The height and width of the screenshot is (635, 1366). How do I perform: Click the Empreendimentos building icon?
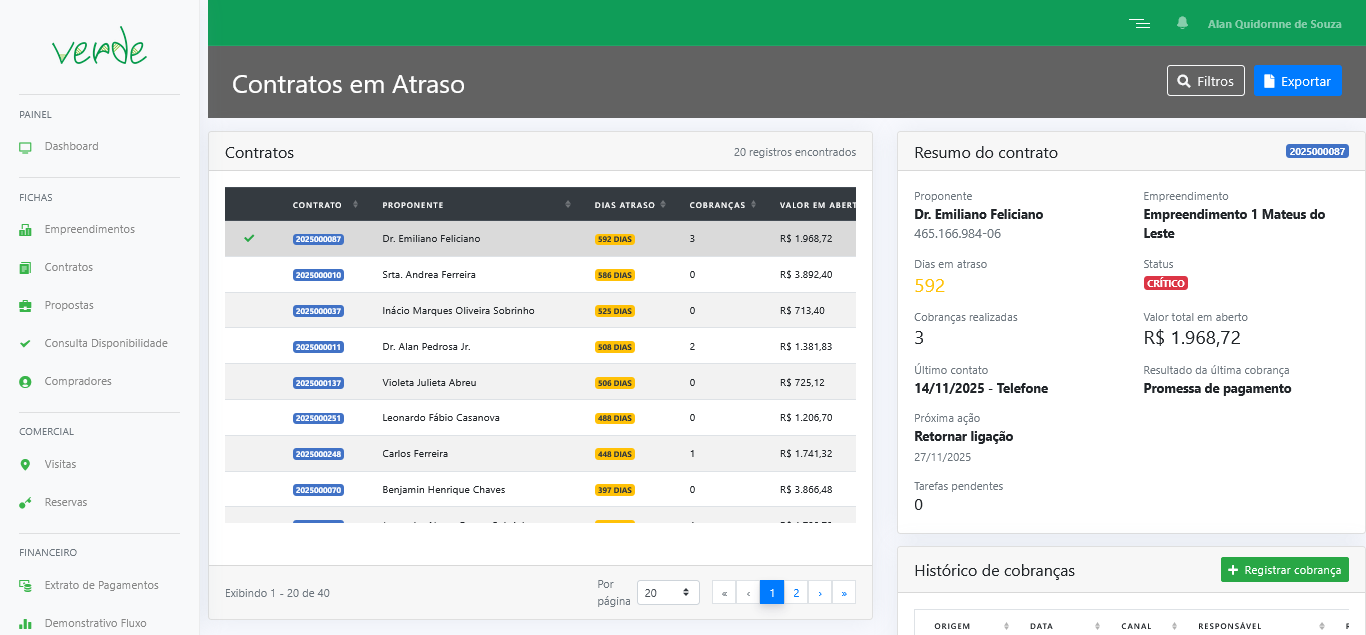[25, 230]
